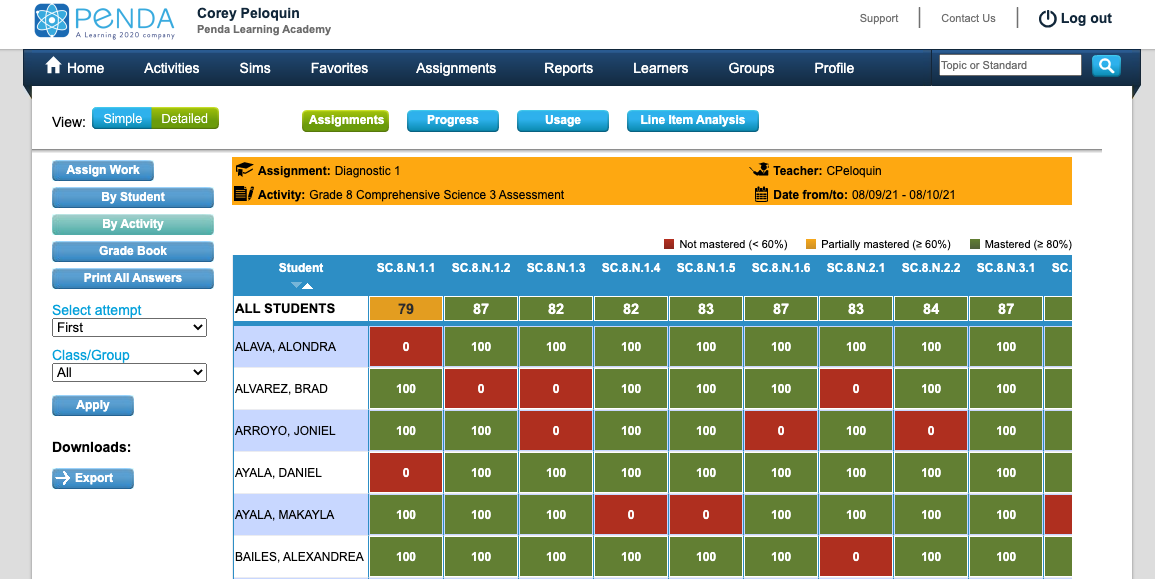1155x579 pixels.
Task: Click the orange 79 score cell for ALL STUDENTS
Action: (x=406, y=309)
